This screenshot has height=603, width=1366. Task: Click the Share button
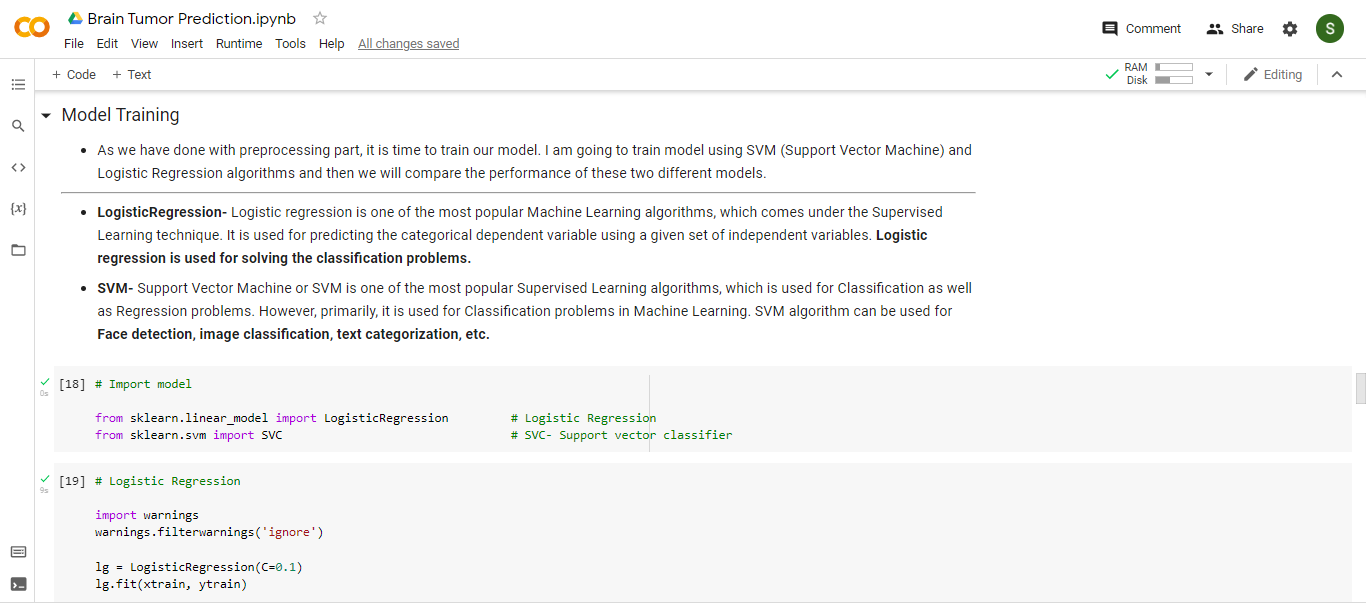click(x=1235, y=29)
